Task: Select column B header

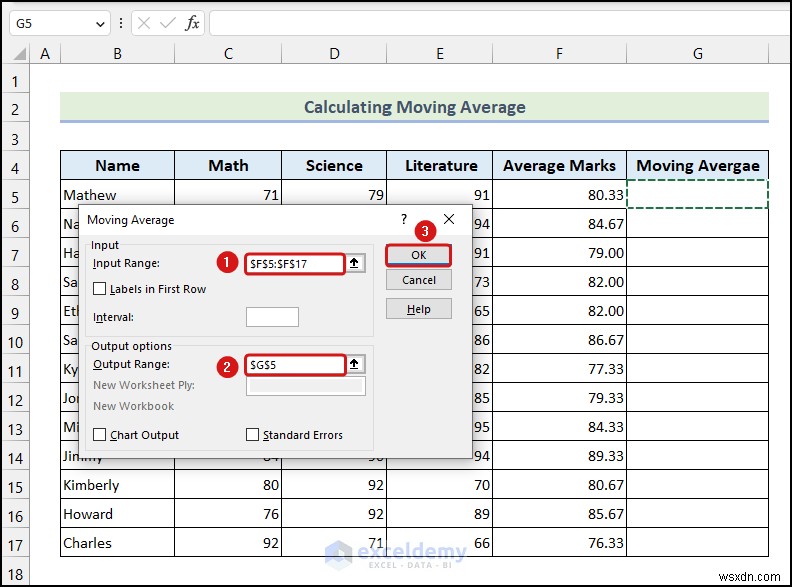Action: pyautogui.click(x=117, y=54)
